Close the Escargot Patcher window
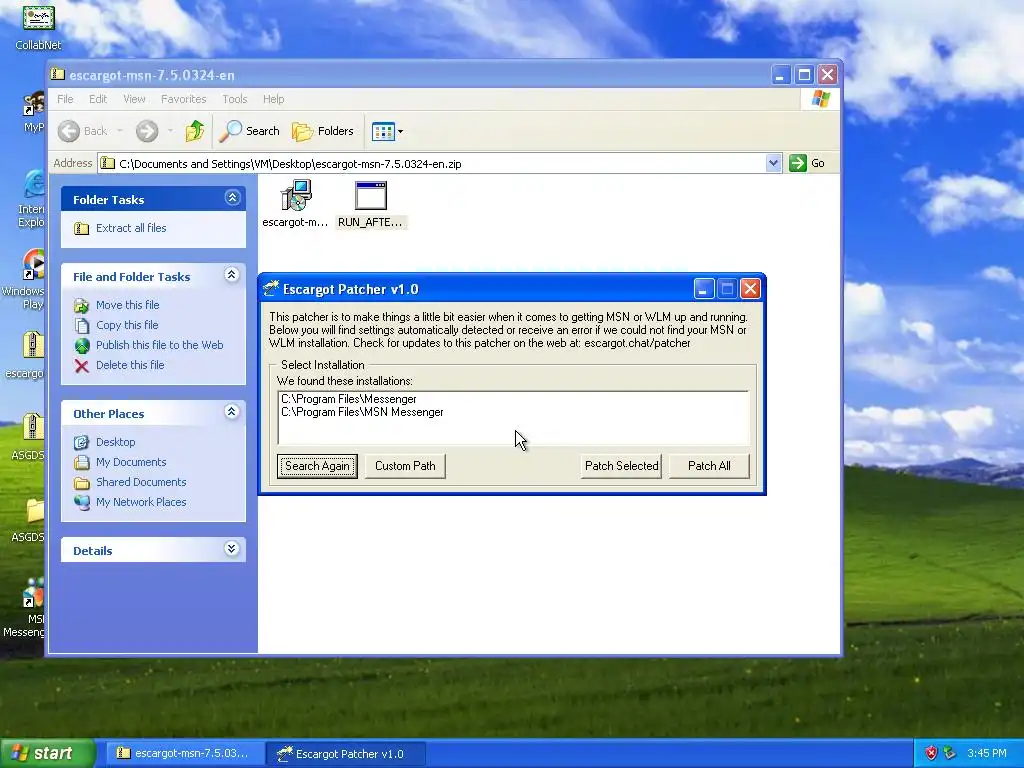The width and height of the screenshot is (1024, 768). pos(750,289)
